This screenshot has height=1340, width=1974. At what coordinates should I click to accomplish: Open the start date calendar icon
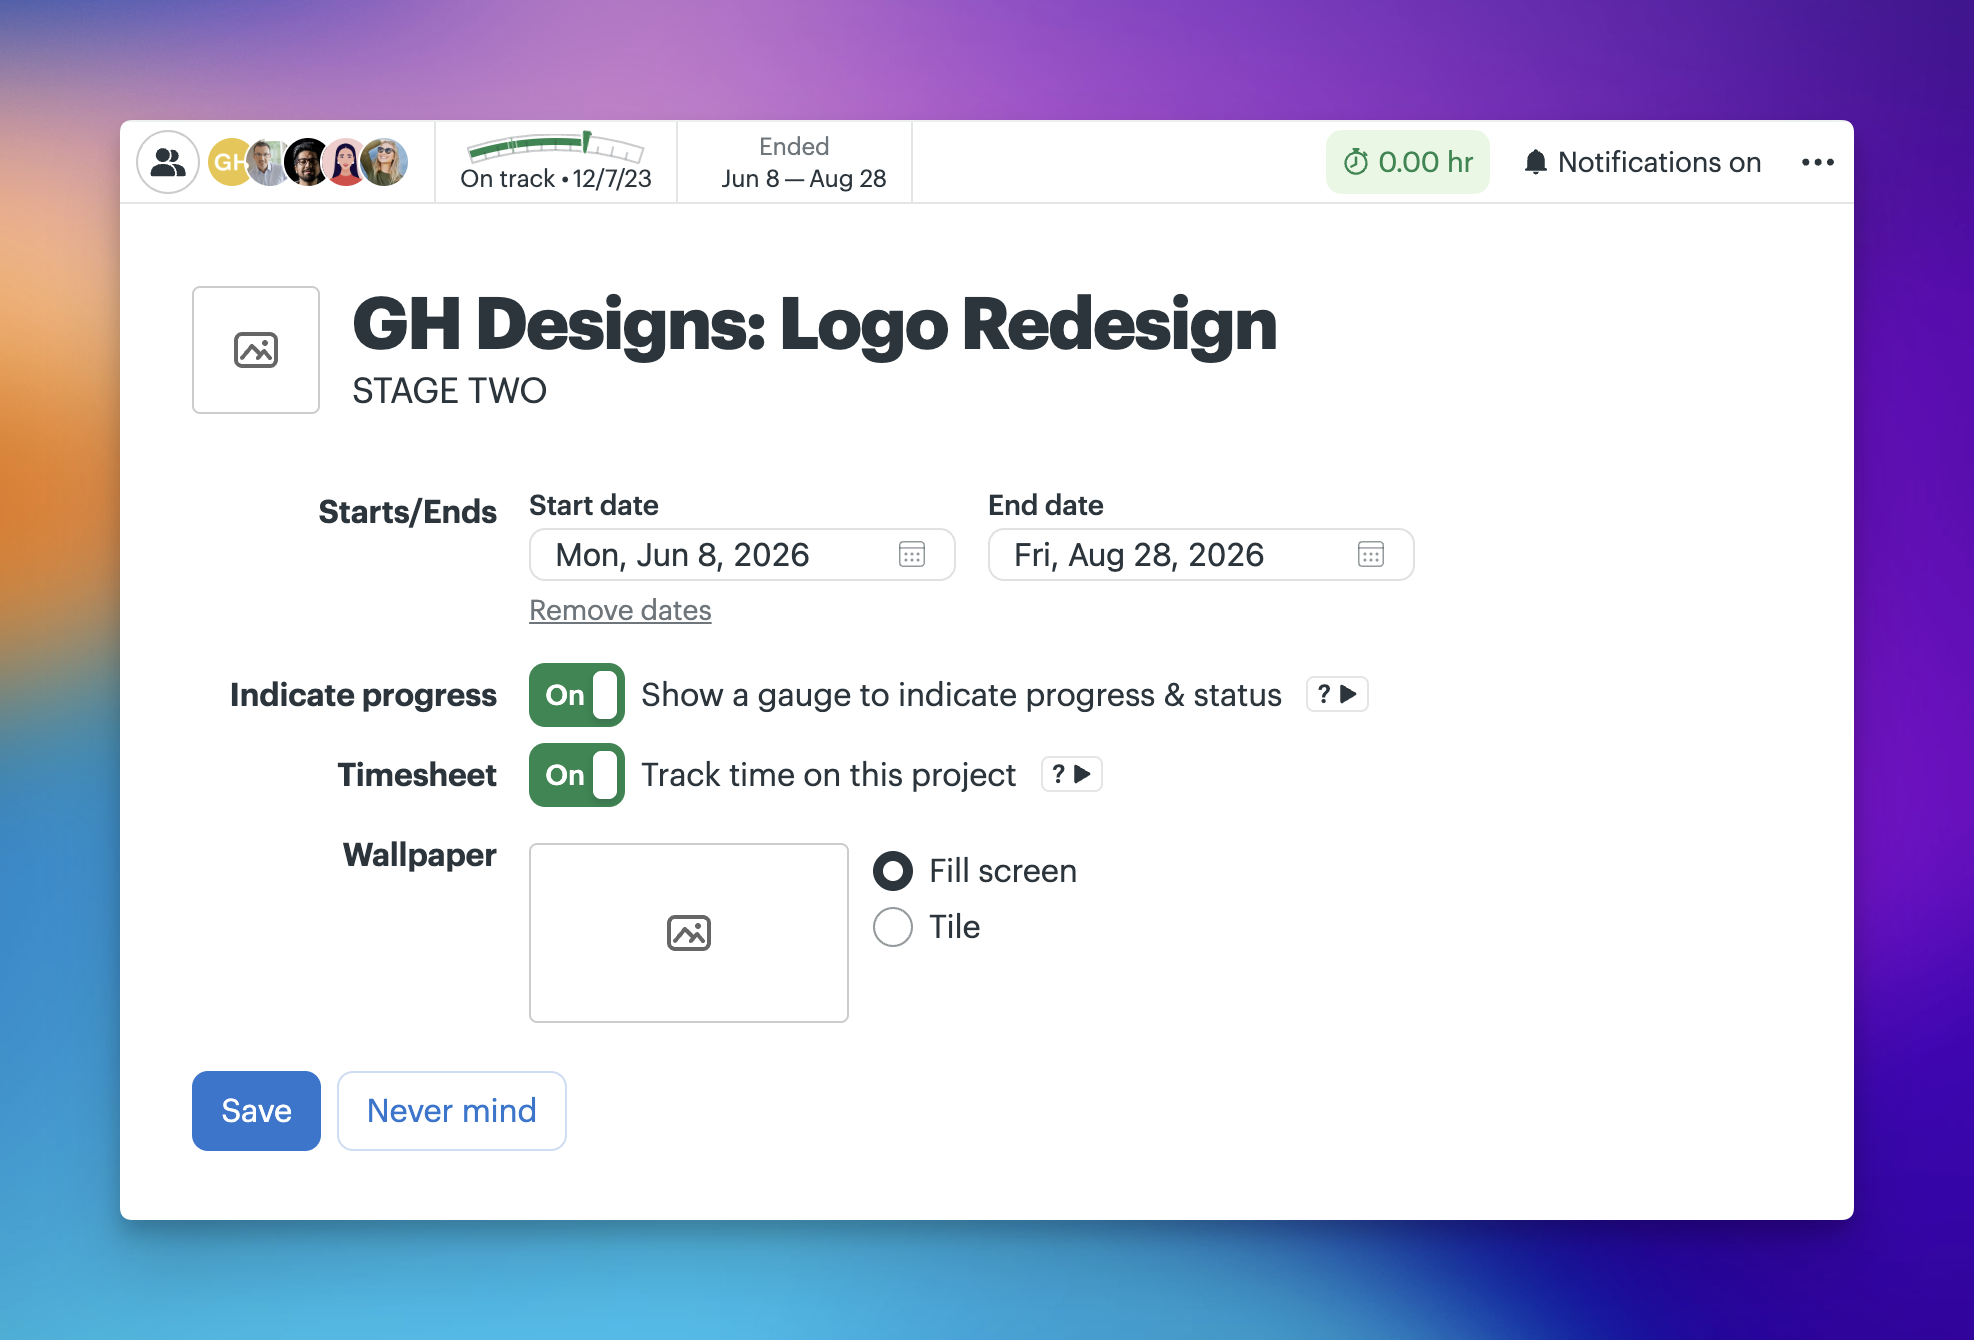(912, 554)
